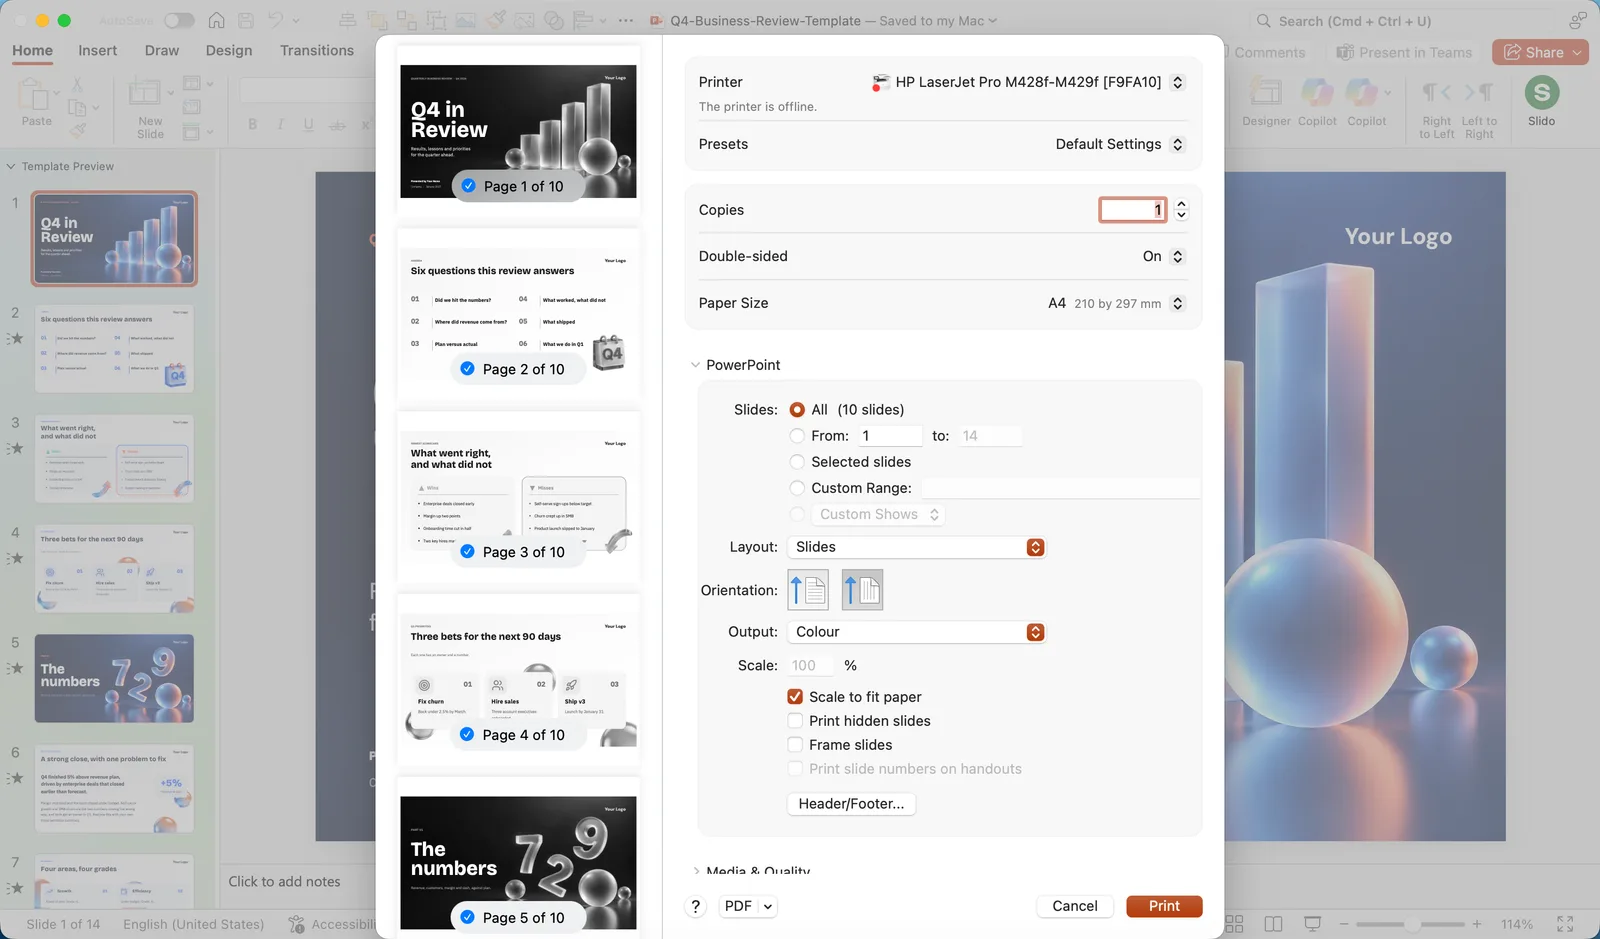Click fit slide to window icon
This screenshot has height=939, width=1600.
point(1565,924)
